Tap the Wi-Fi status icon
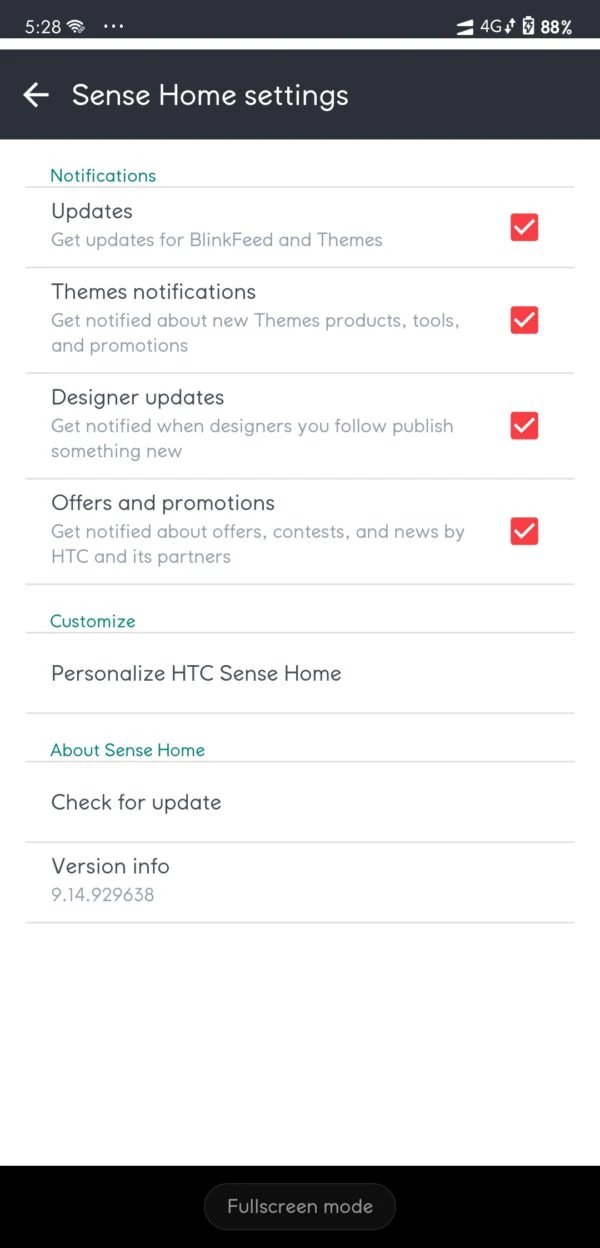 coord(76,27)
